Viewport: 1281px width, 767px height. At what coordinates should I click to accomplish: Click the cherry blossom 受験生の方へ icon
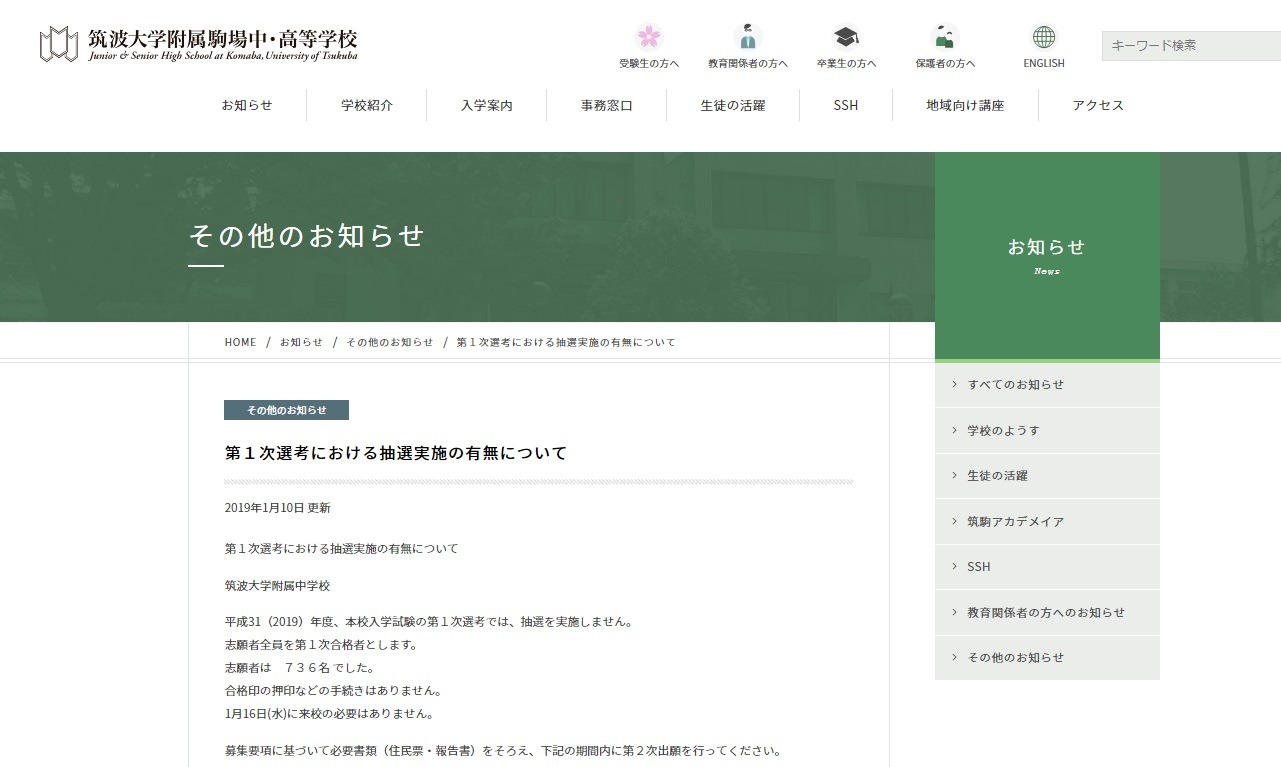point(647,38)
